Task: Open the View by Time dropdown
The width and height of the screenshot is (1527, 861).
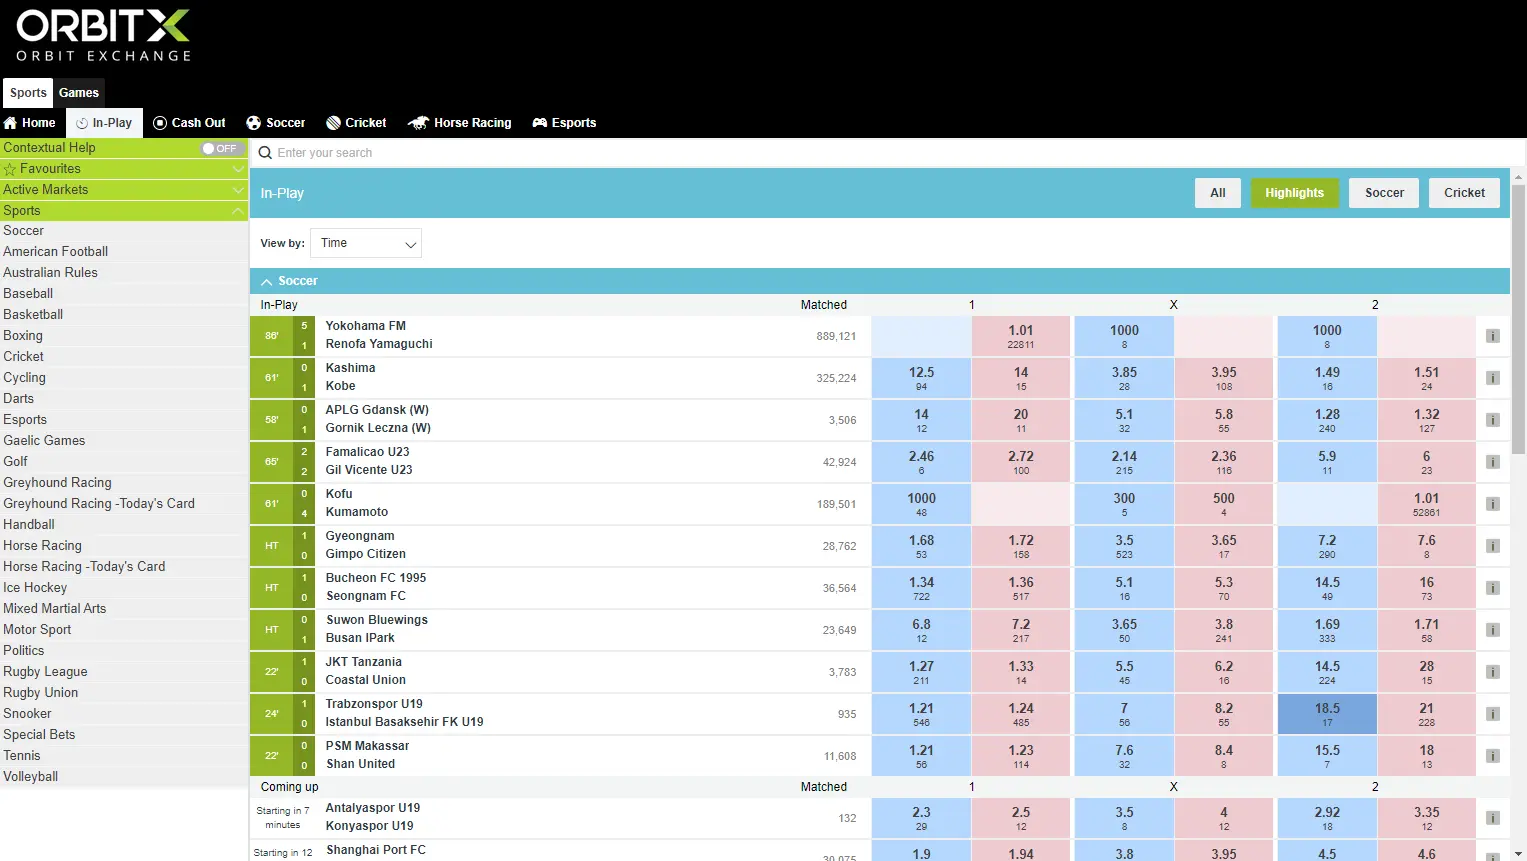Action: [x=366, y=243]
